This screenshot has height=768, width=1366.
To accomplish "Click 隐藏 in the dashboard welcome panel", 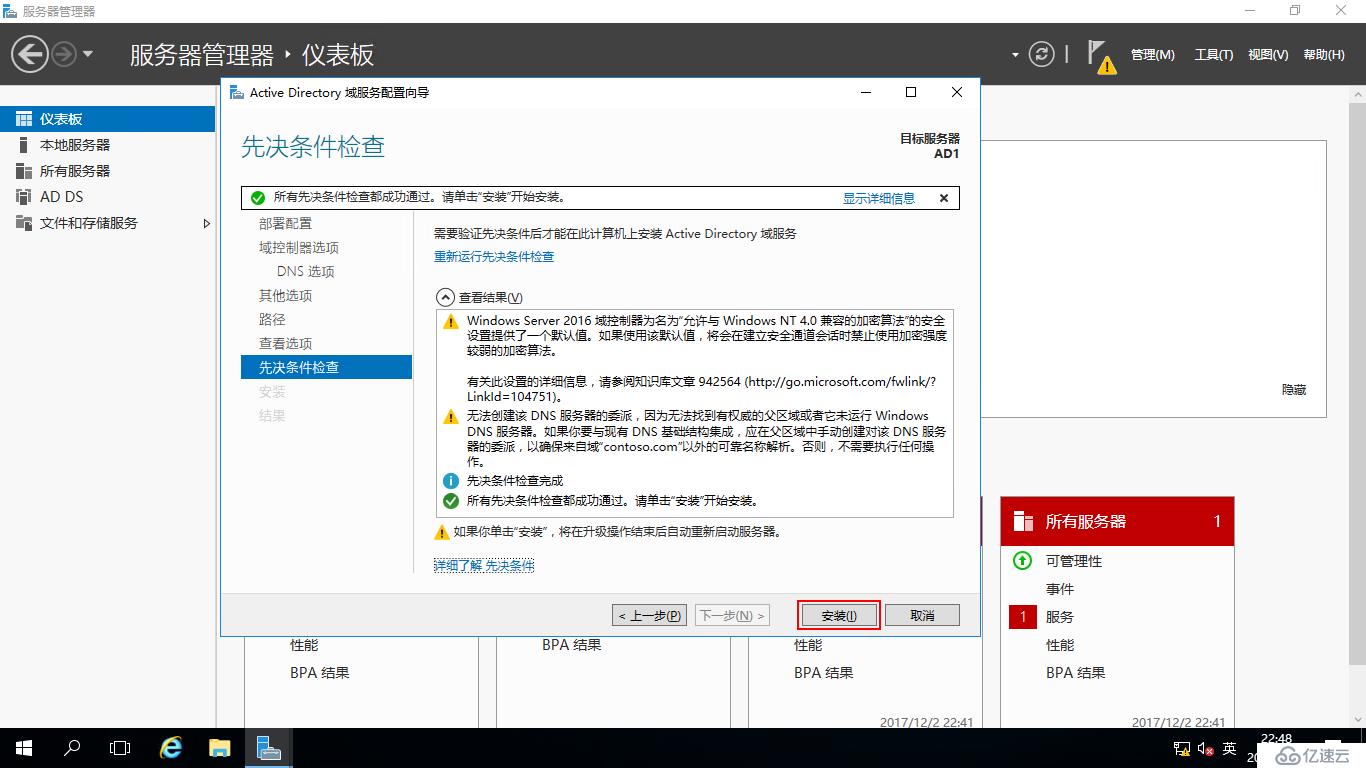I will (1294, 390).
